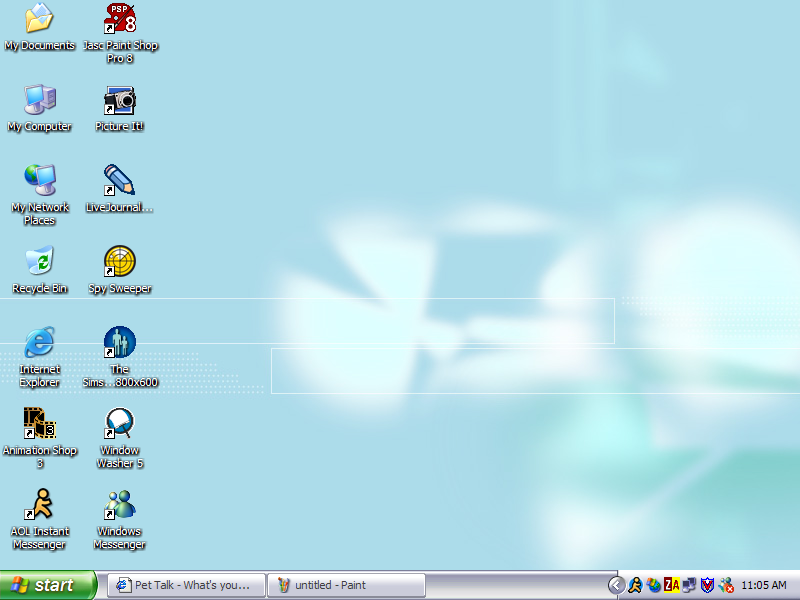Select the Internet Explorer desktop icon
Viewport: 800px width, 600px height.
(40, 343)
